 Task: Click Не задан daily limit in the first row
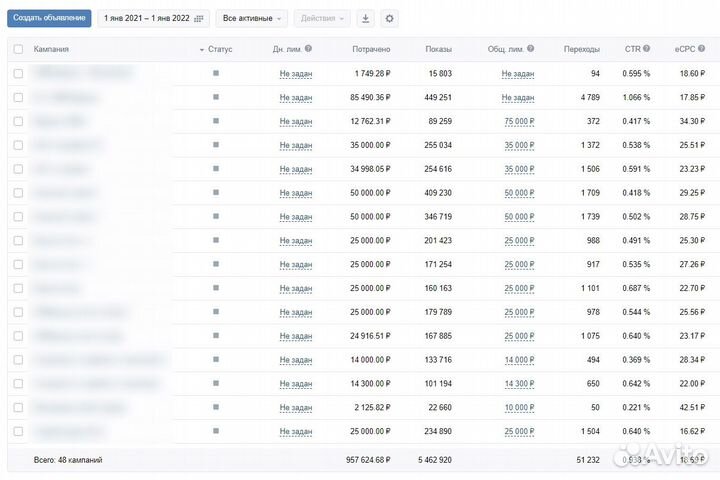(x=296, y=73)
